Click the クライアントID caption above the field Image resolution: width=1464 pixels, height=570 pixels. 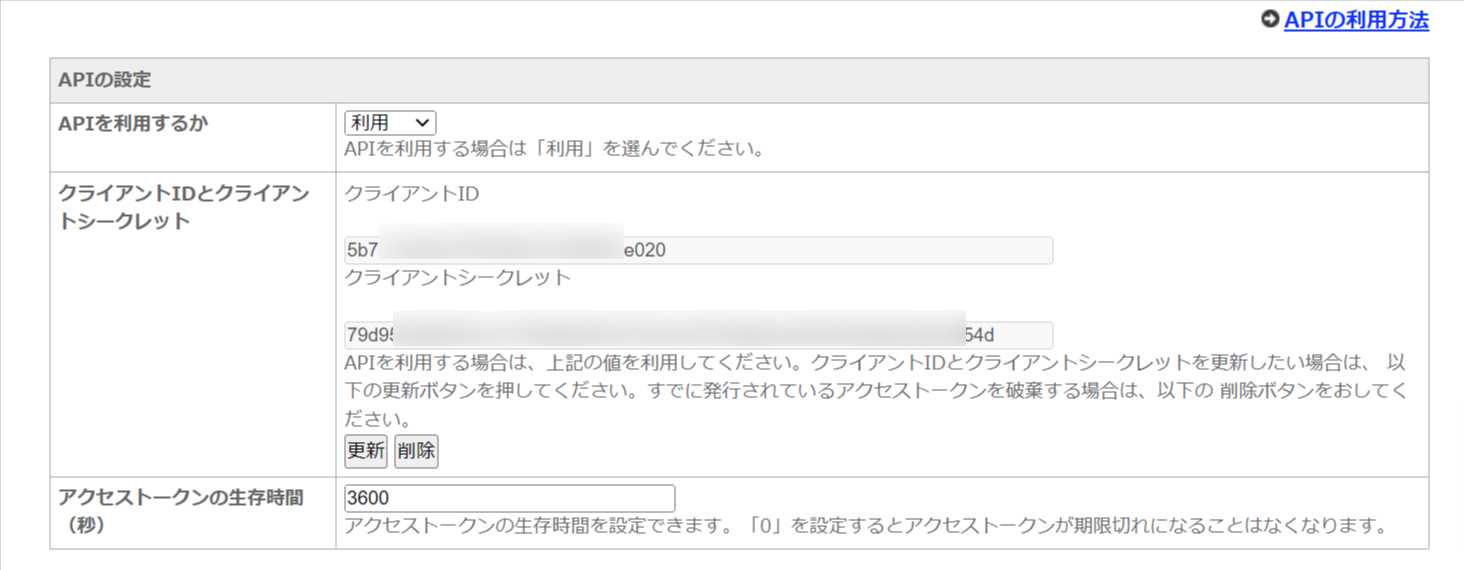pyautogui.click(x=412, y=194)
